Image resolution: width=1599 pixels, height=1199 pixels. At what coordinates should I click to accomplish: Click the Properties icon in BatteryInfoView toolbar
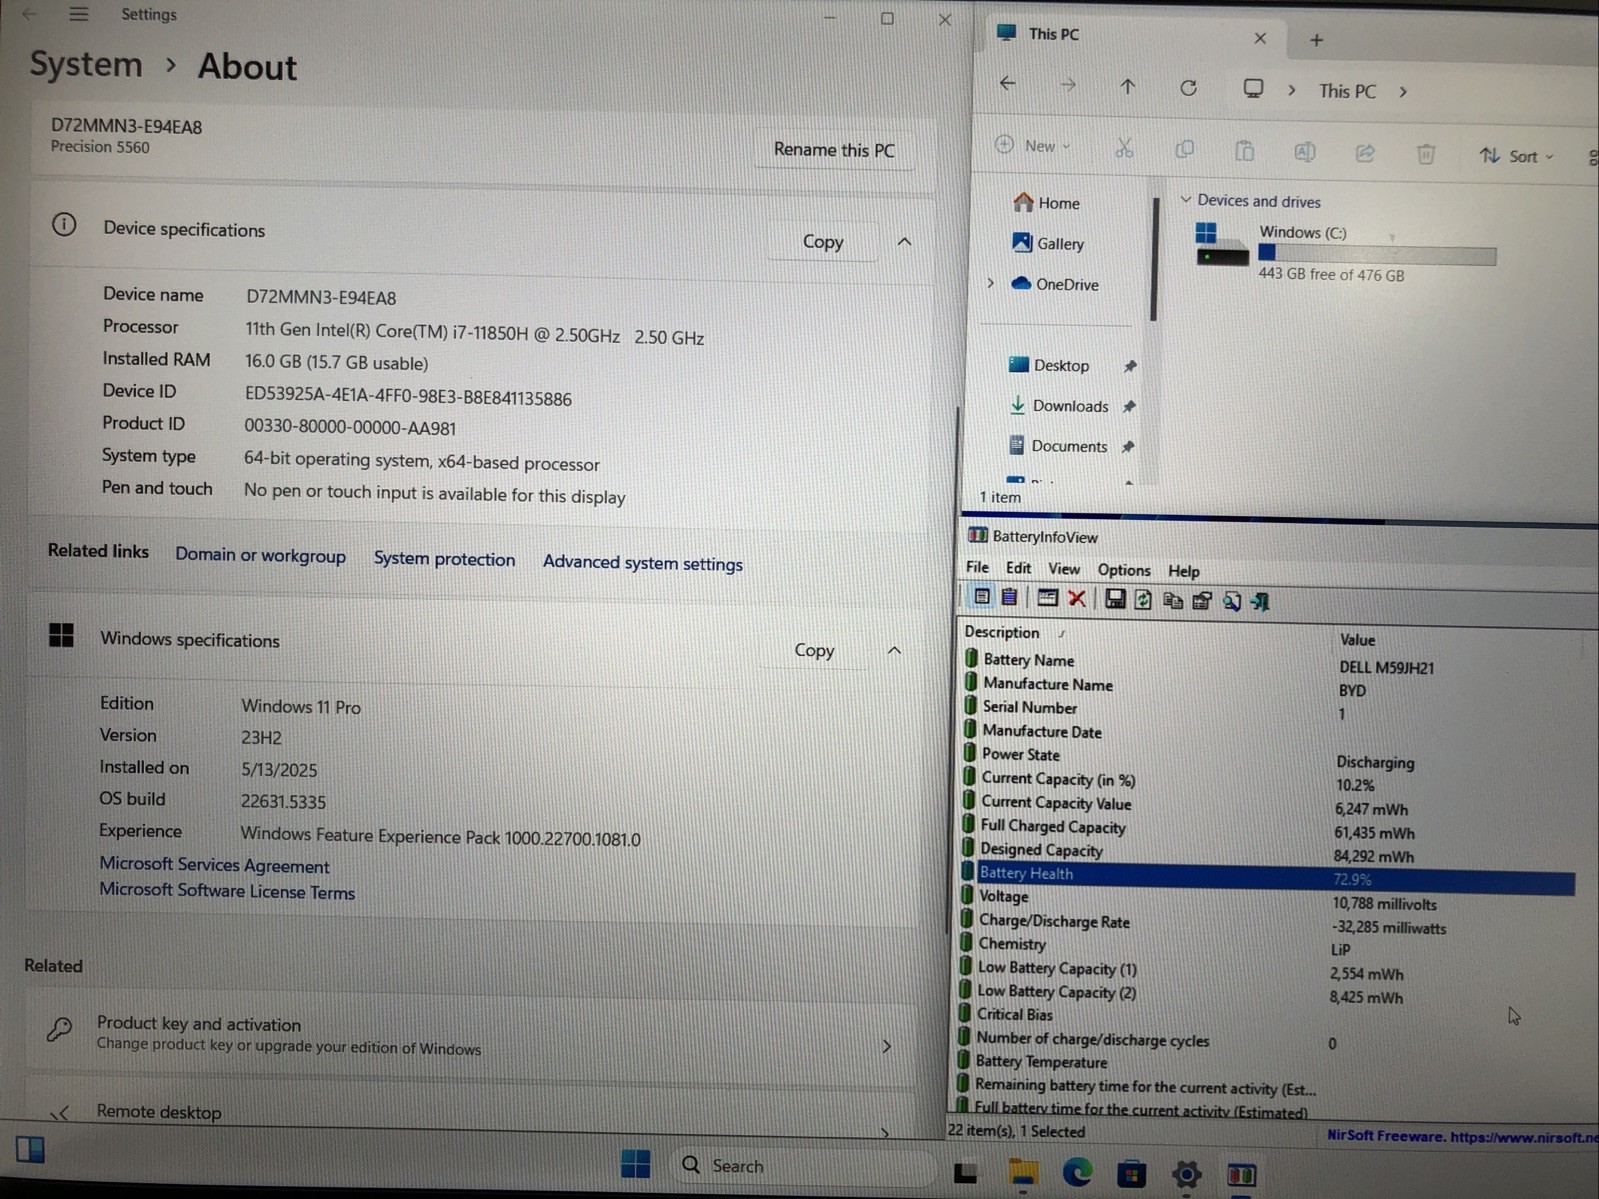pyautogui.click(x=1202, y=601)
